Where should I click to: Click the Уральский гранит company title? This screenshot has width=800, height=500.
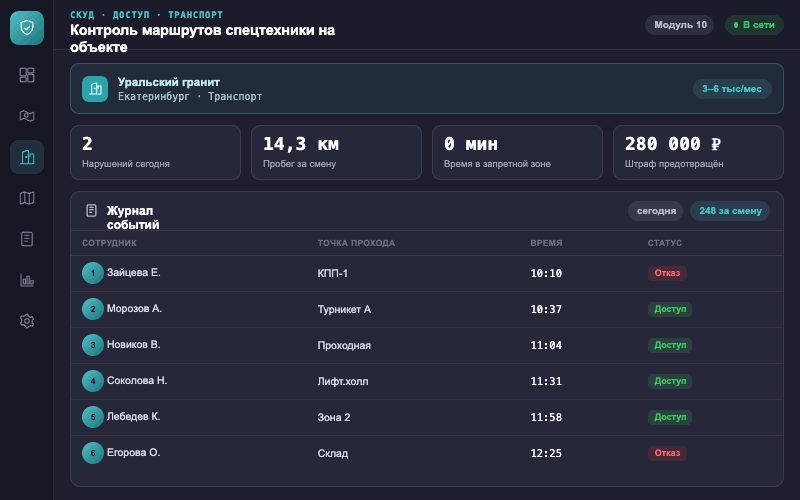[169, 82]
